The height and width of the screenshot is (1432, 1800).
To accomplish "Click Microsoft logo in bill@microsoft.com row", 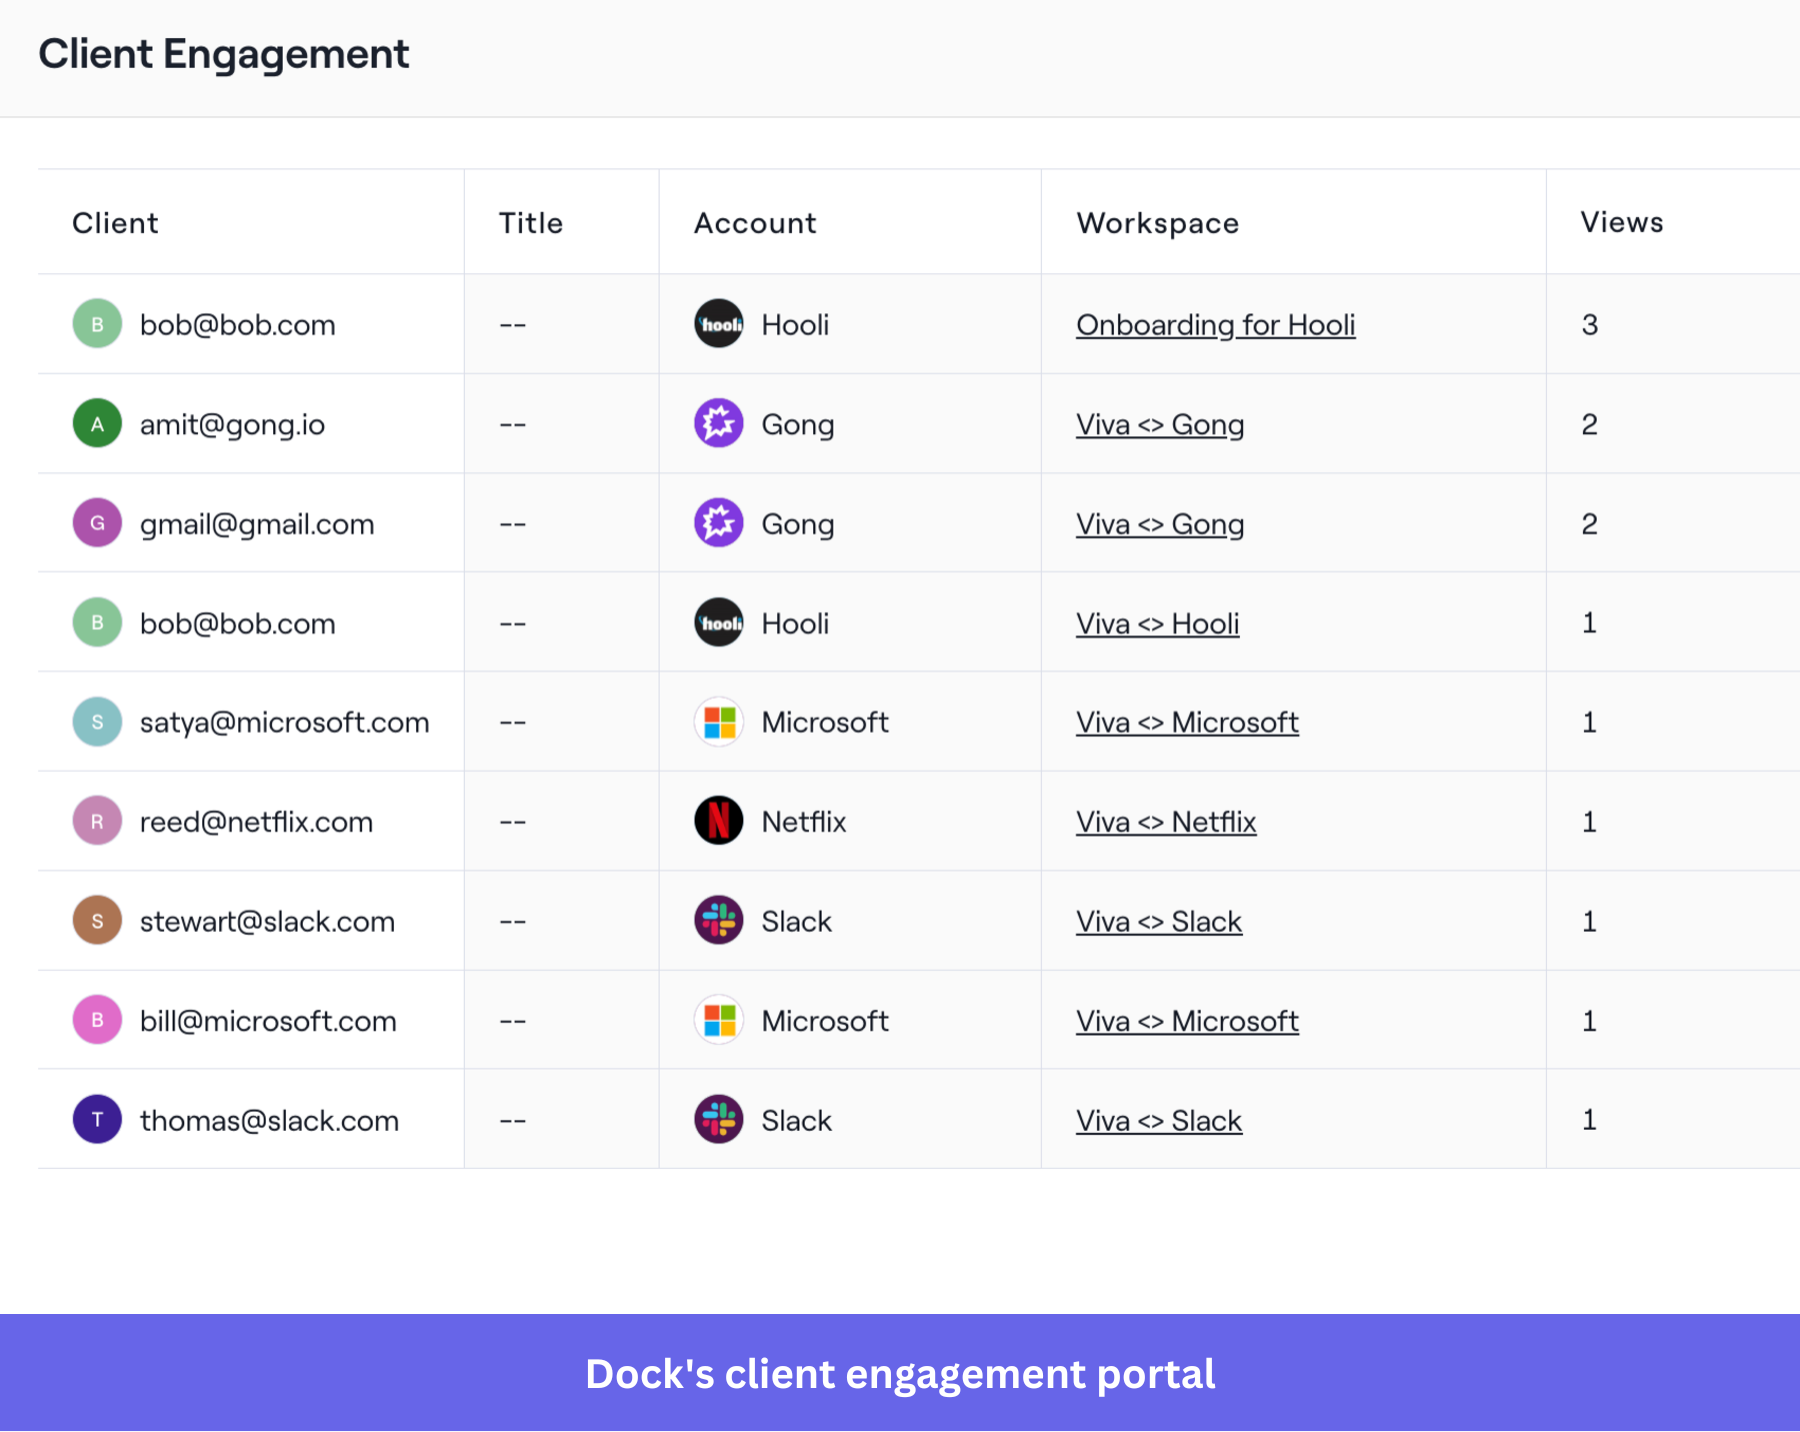I will pos(719,1020).
